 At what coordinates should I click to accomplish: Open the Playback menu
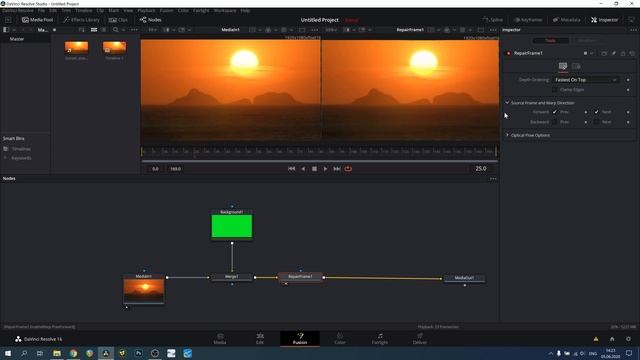146,10
